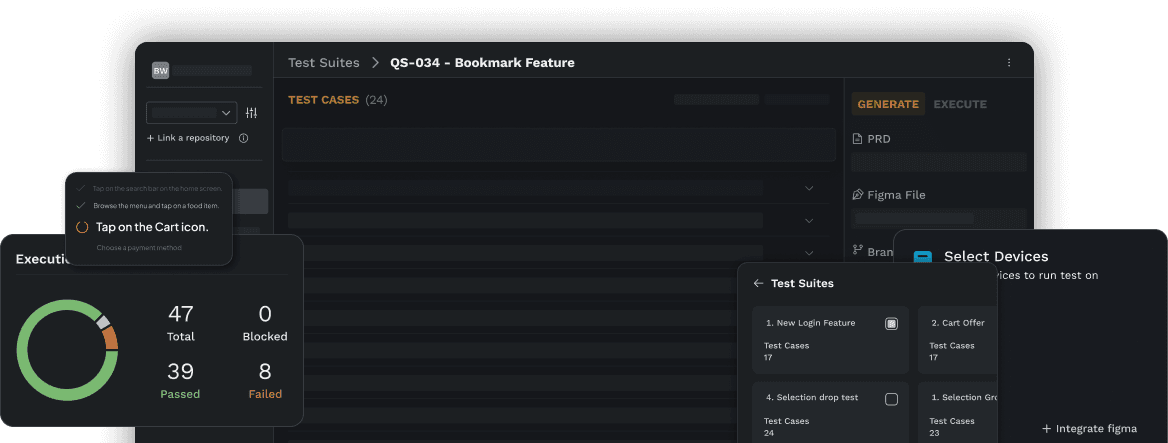Click Integrate figma button

[x=1089, y=428]
